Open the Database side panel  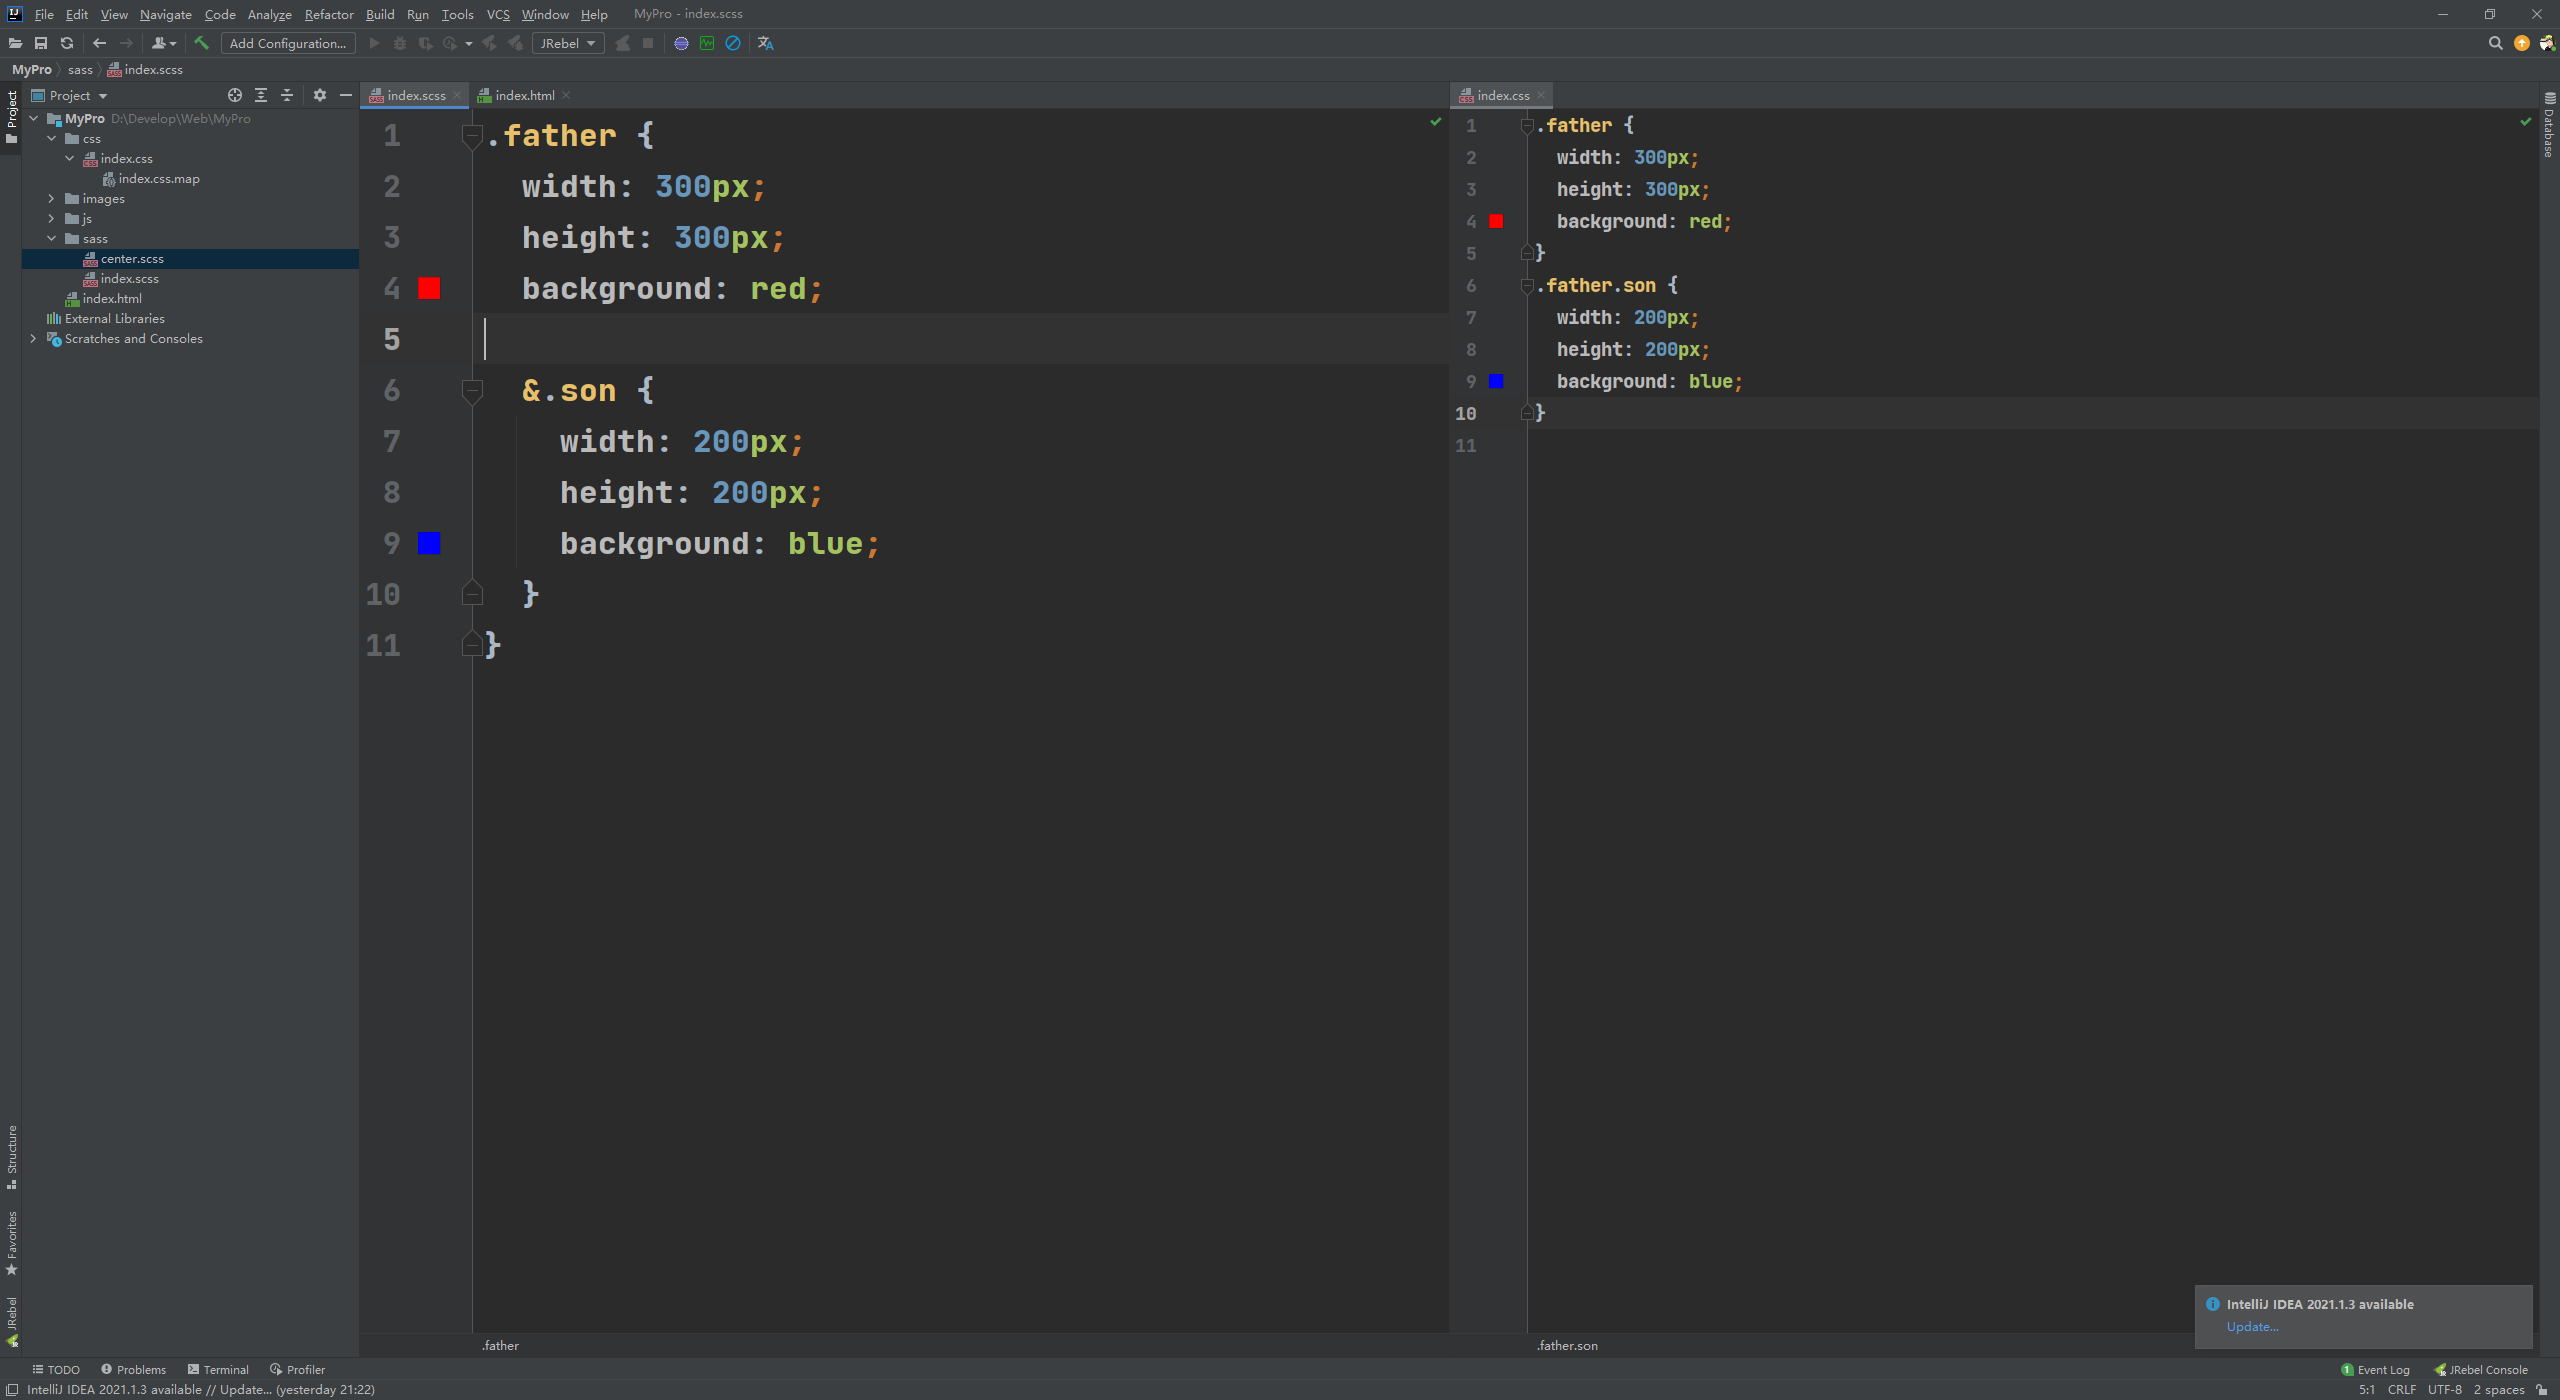(2549, 126)
